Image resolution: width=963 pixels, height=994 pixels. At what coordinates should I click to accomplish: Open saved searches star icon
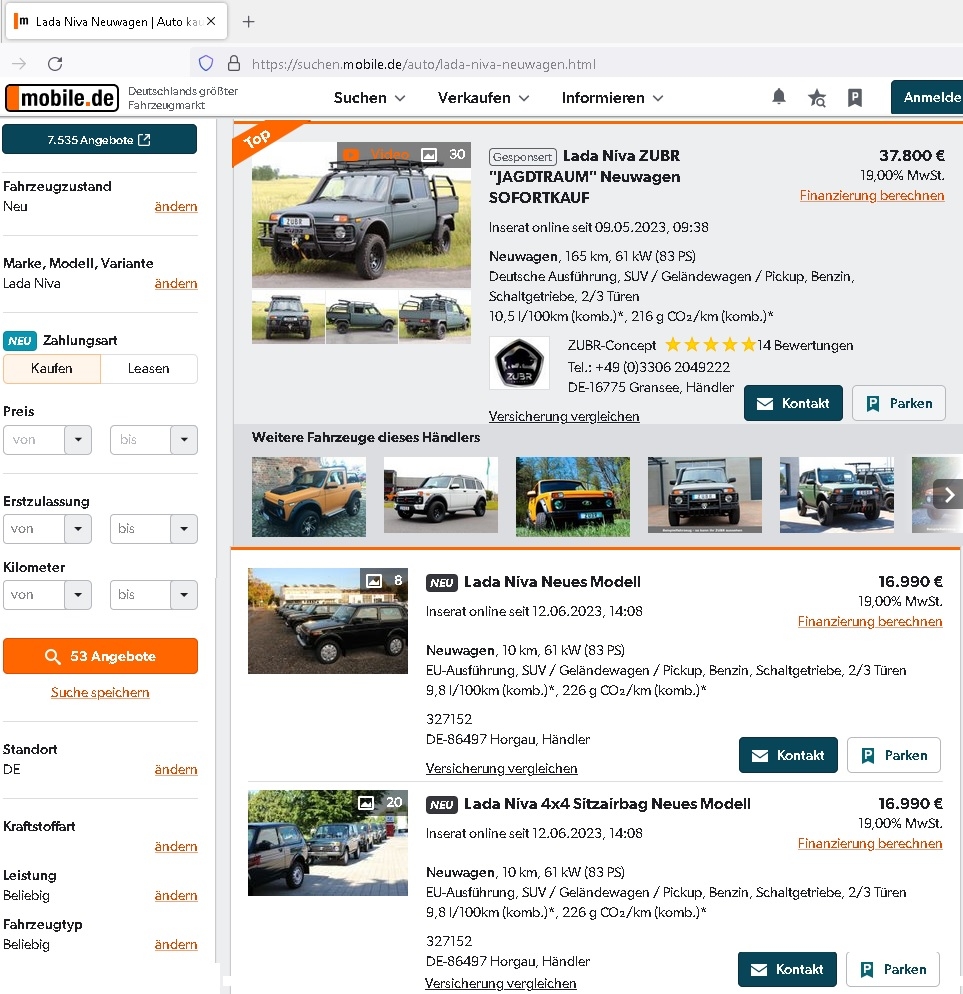click(817, 98)
